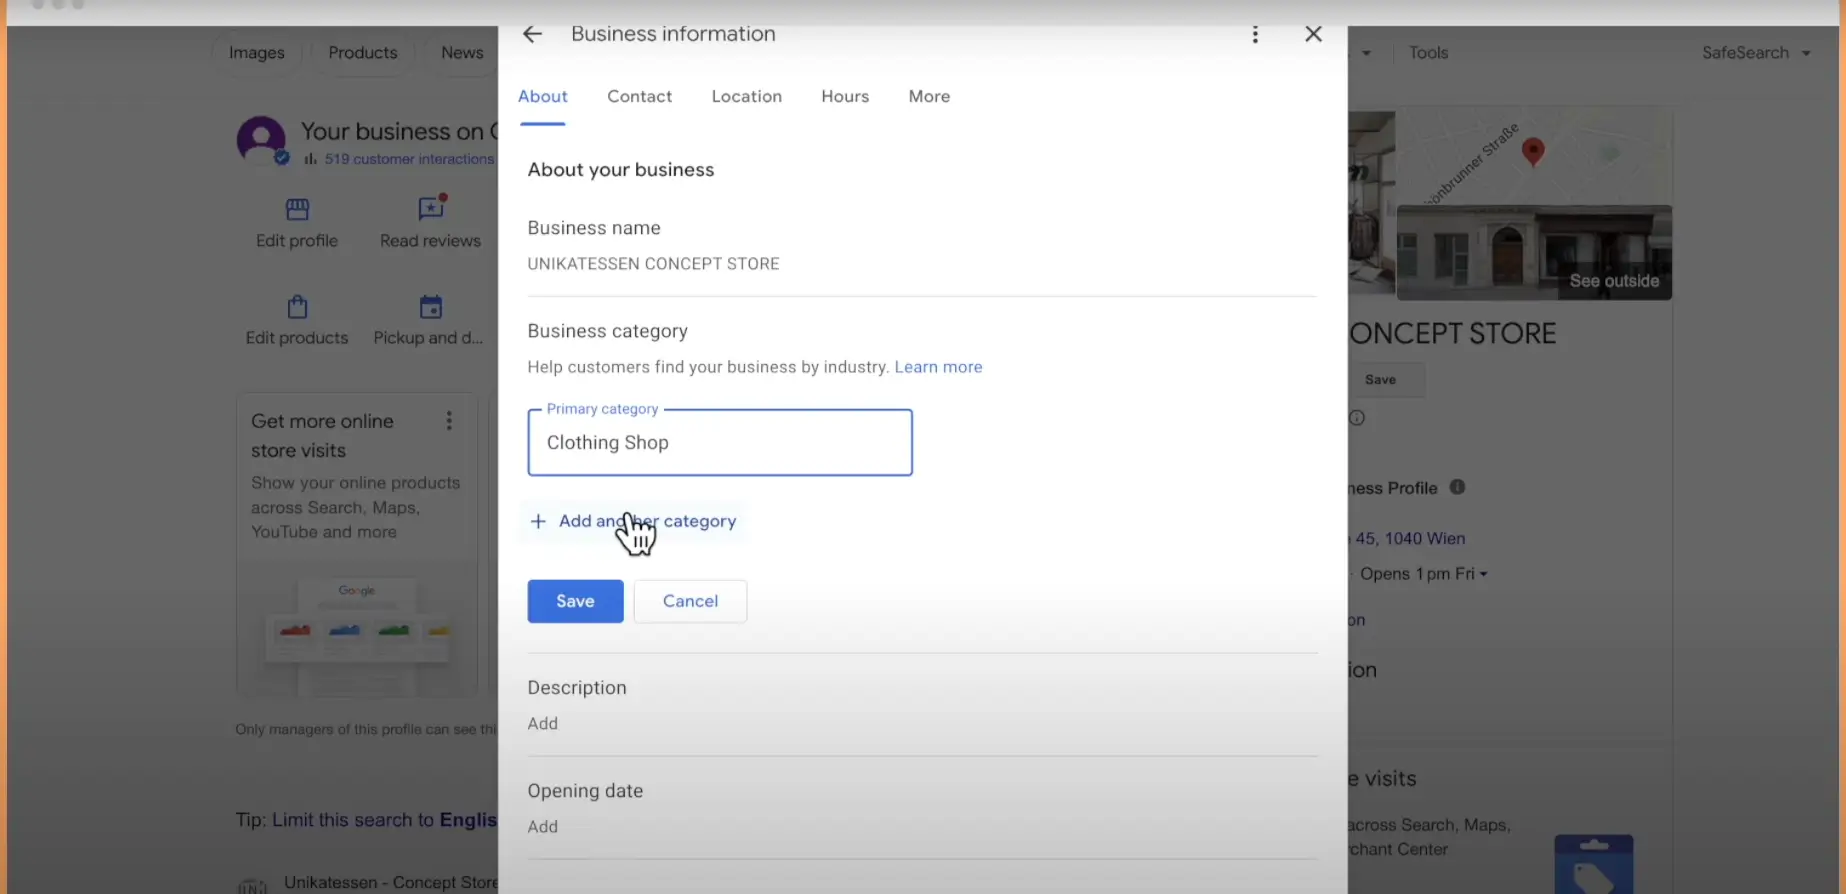
Task: Open the Learn more link
Action: (x=938, y=367)
